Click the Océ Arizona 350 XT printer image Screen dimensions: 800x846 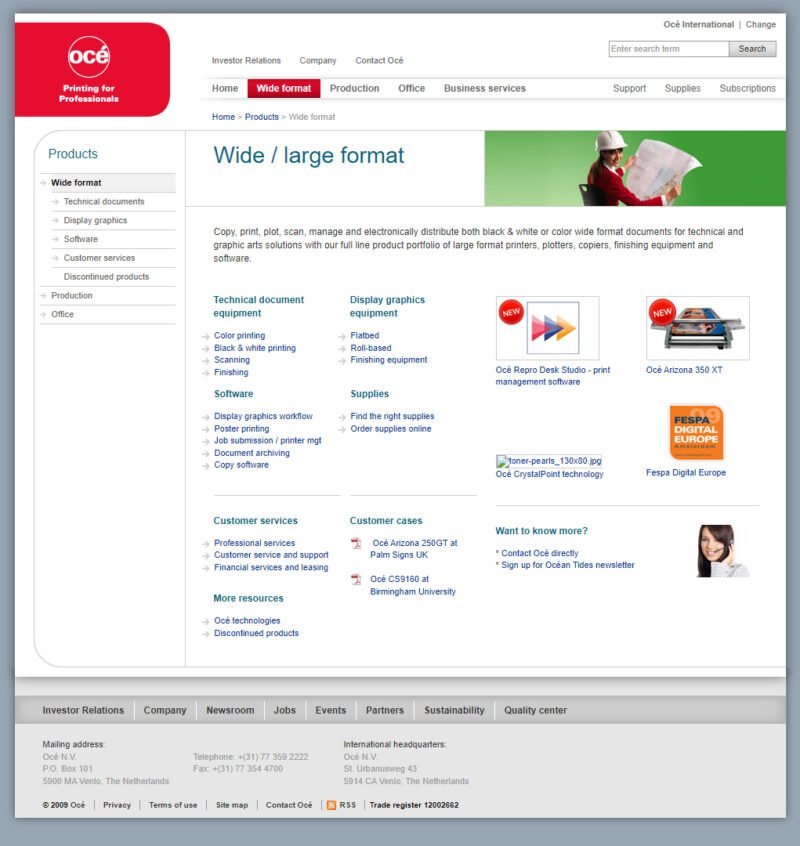point(697,328)
